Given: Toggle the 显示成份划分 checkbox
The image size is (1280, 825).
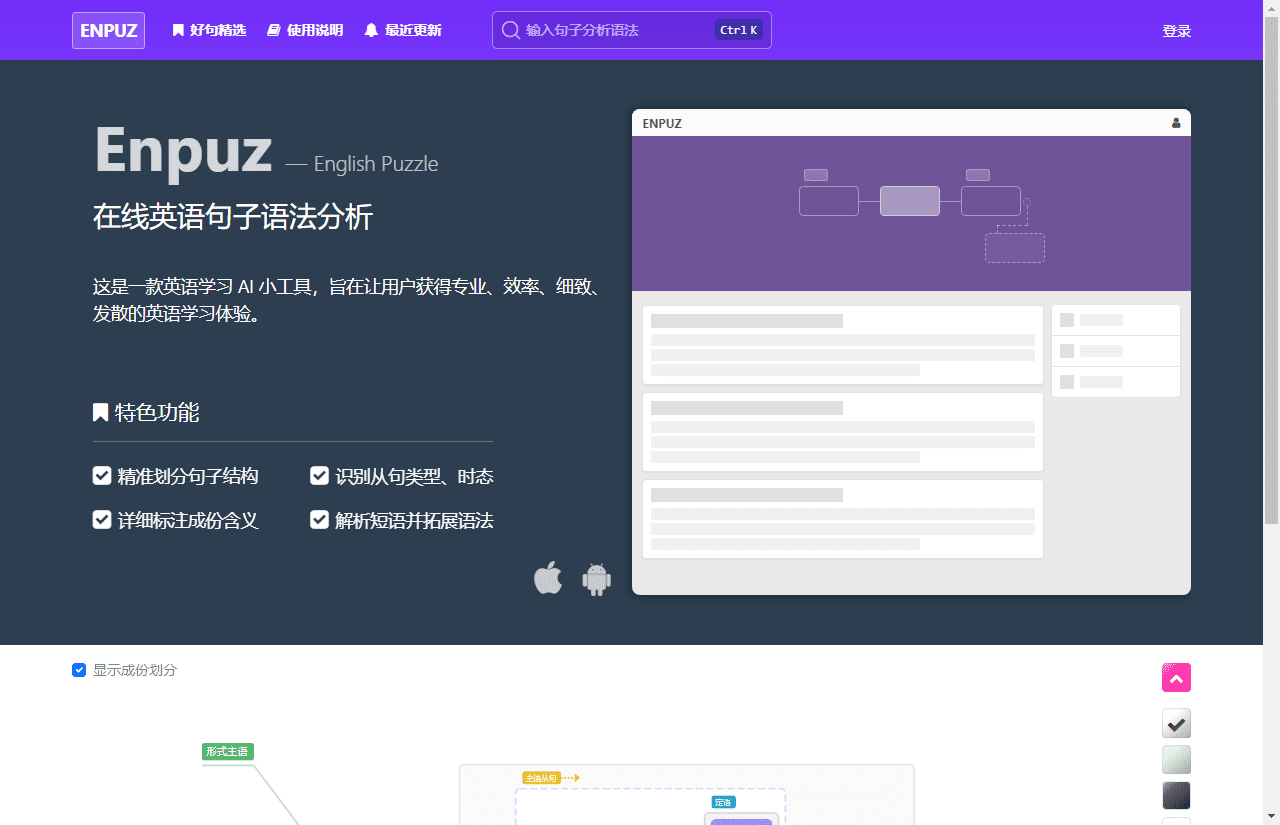Looking at the screenshot, I should click(79, 670).
